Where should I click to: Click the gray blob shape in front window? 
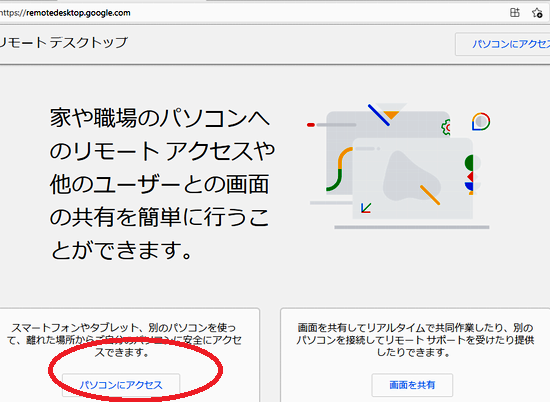(x=411, y=175)
